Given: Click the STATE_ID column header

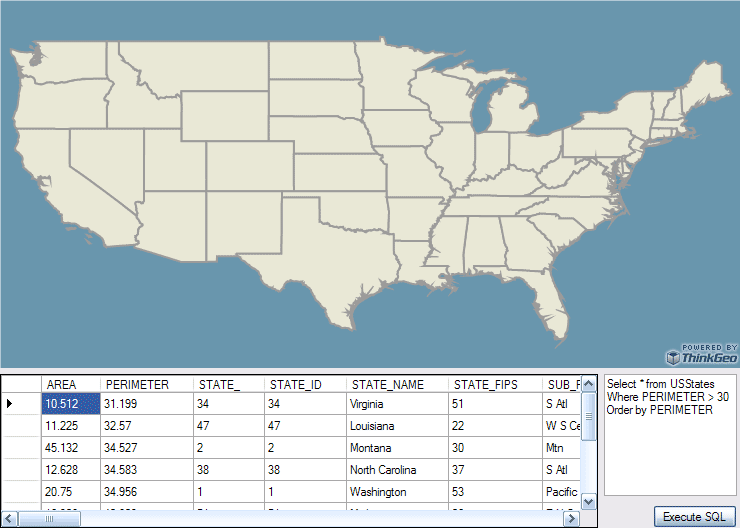Looking at the screenshot, I should click(305, 385).
